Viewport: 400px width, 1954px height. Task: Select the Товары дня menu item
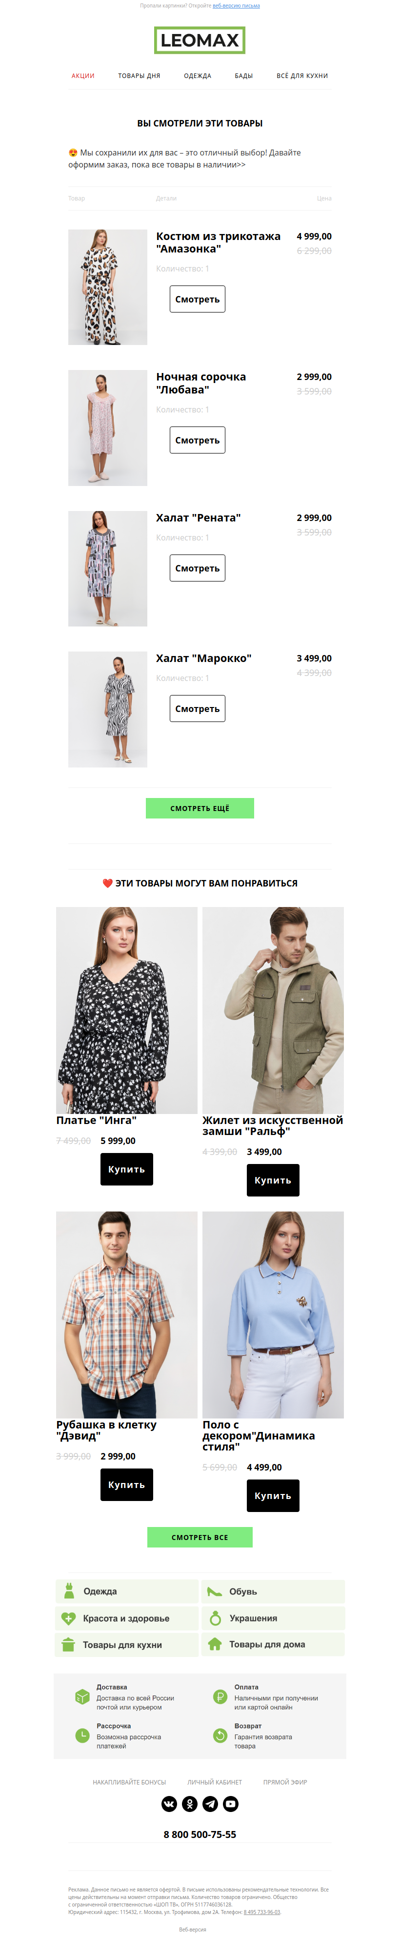click(139, 76)
